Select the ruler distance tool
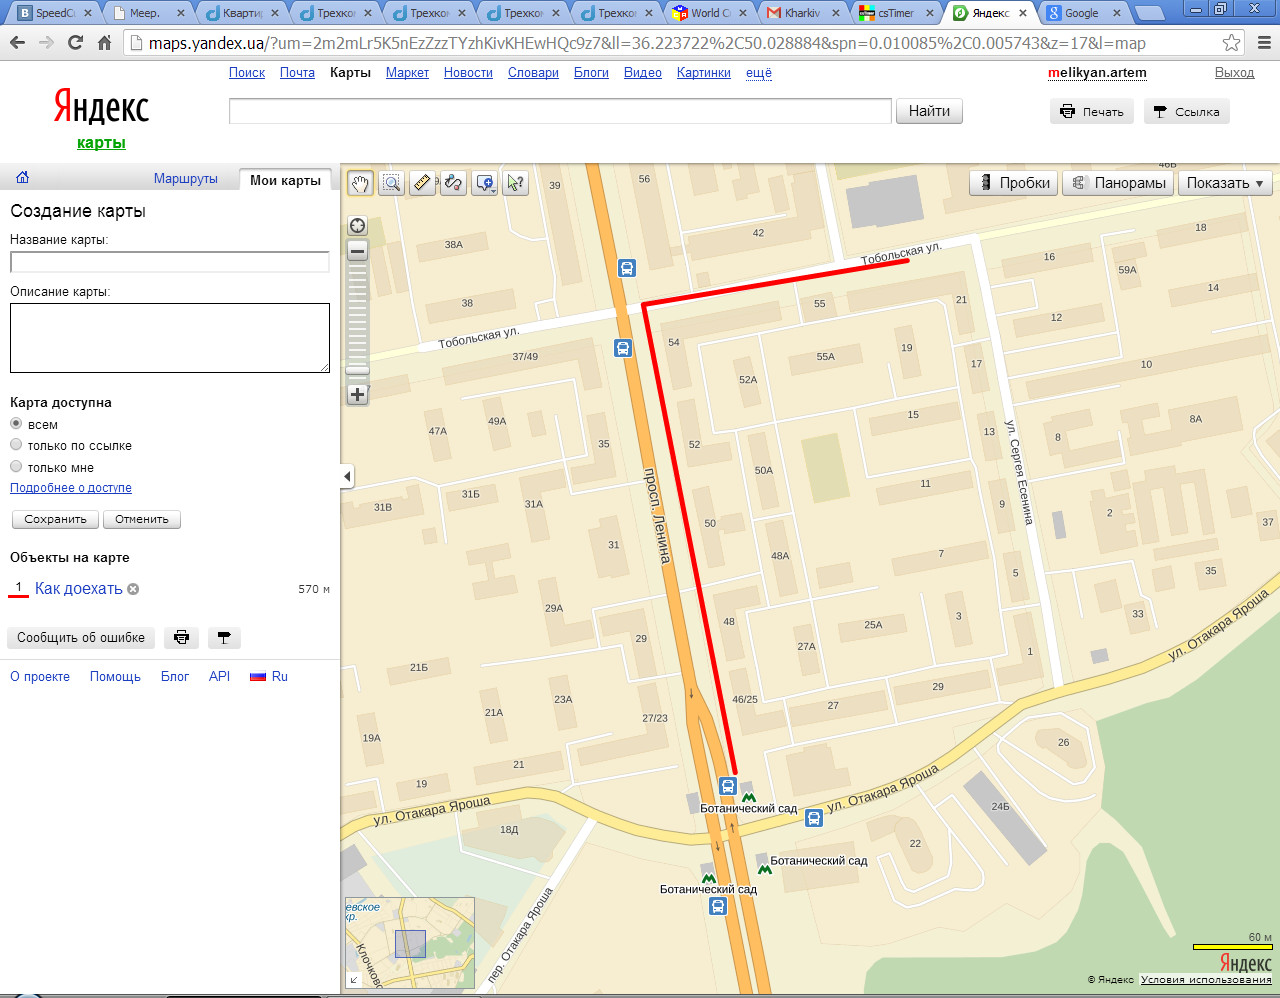 coord(422,183)
